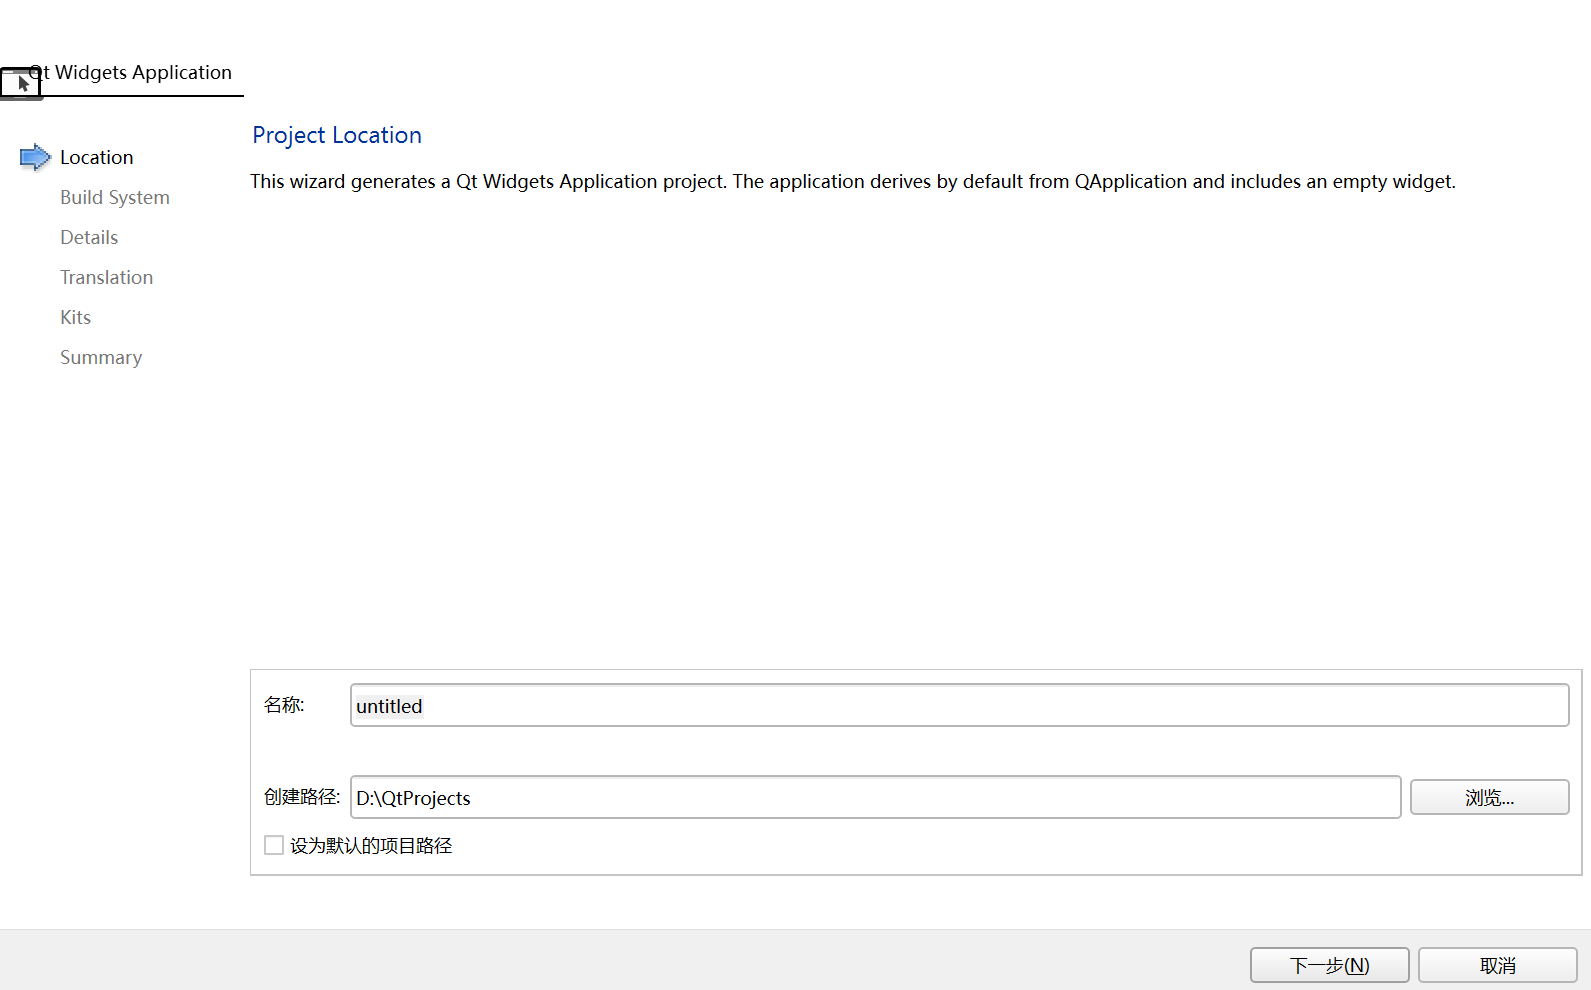1591x990 pixels.
Task: Select the Build System wizard step
Action: point(115,197)
